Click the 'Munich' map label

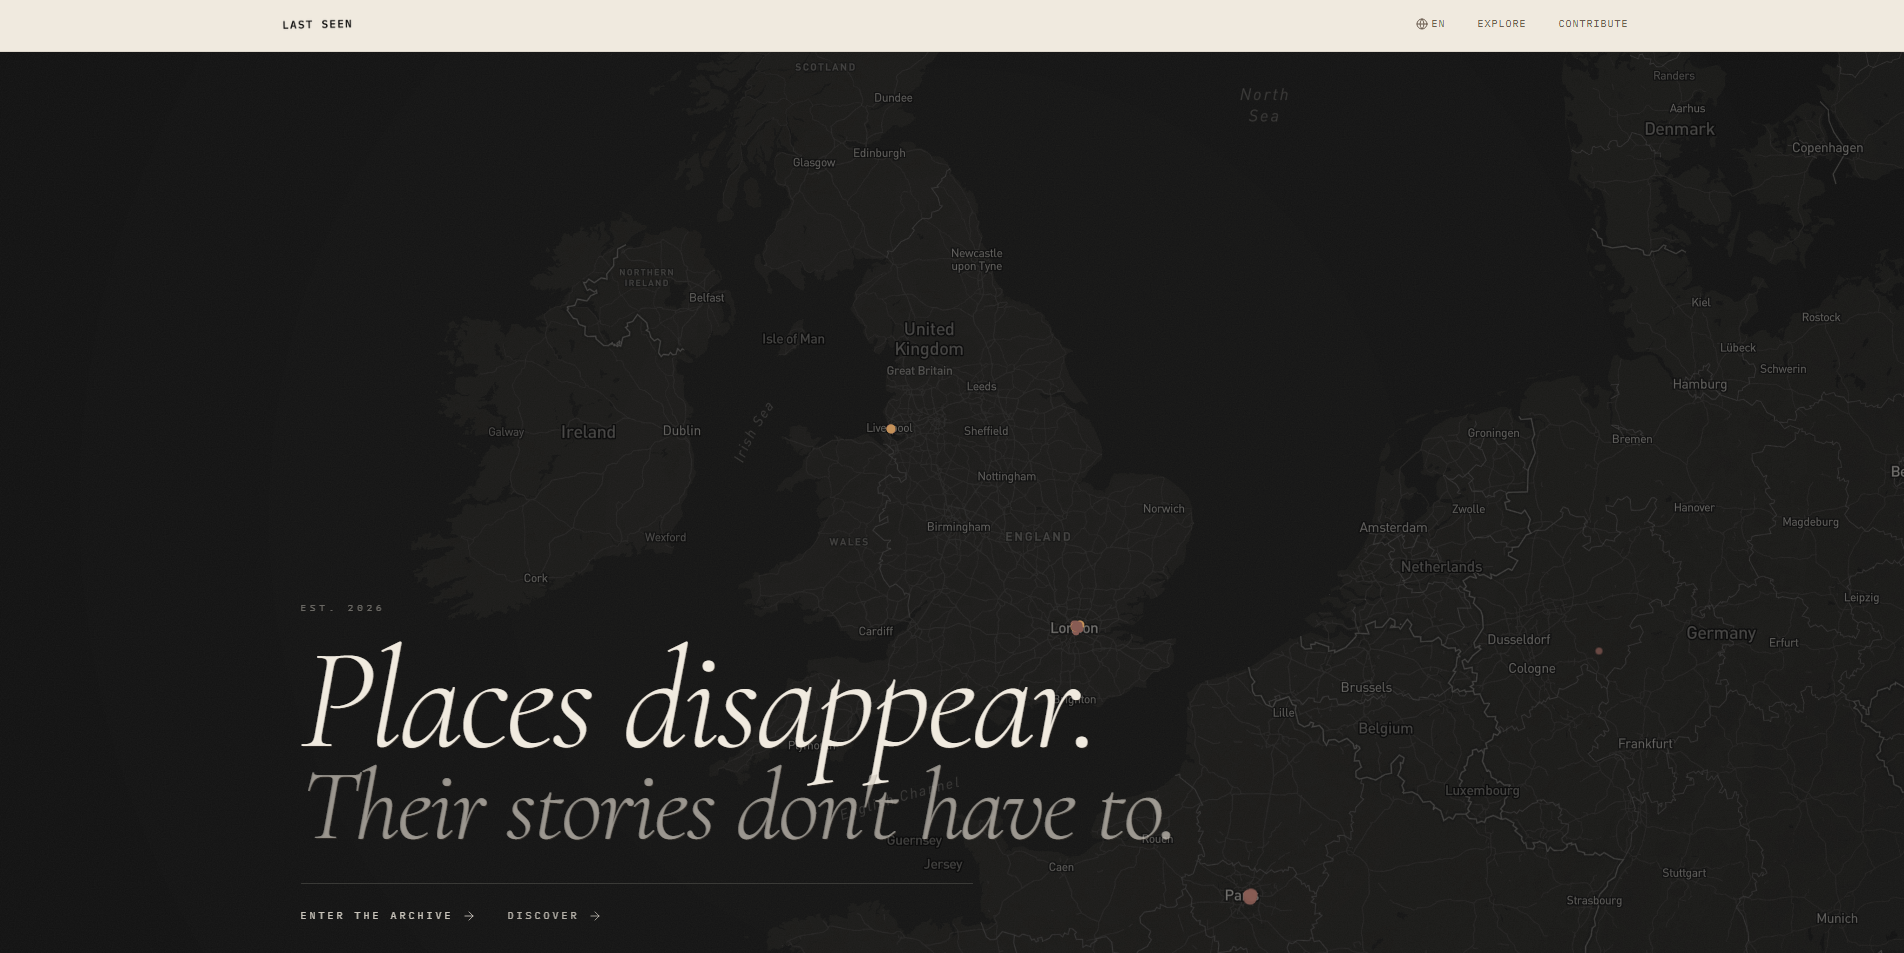point(1837,919)
